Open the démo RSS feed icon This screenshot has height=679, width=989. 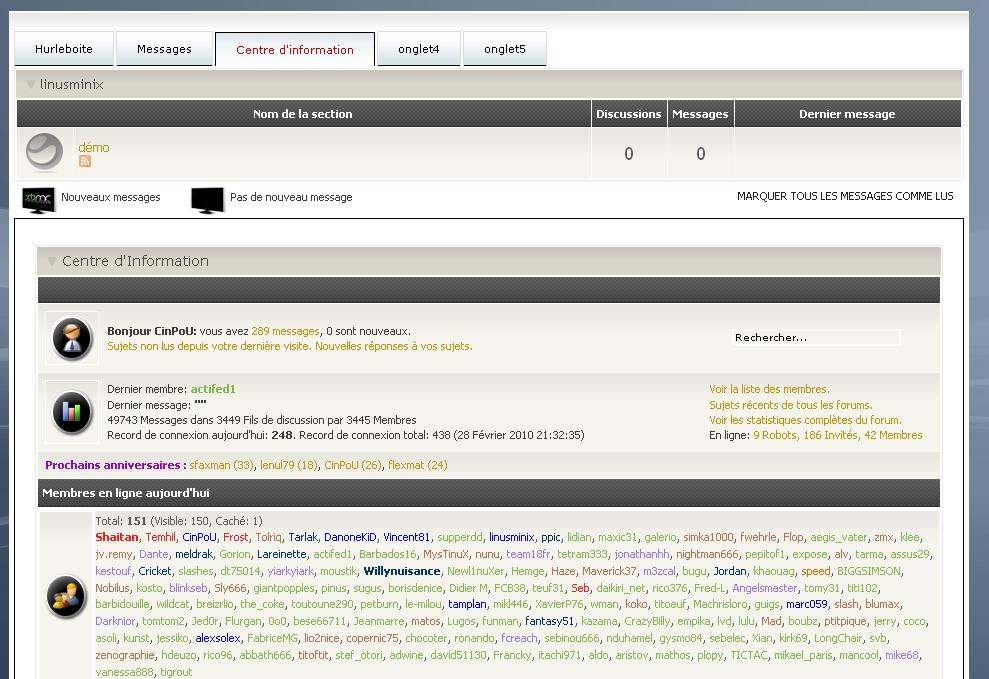(x=85, y=162)
